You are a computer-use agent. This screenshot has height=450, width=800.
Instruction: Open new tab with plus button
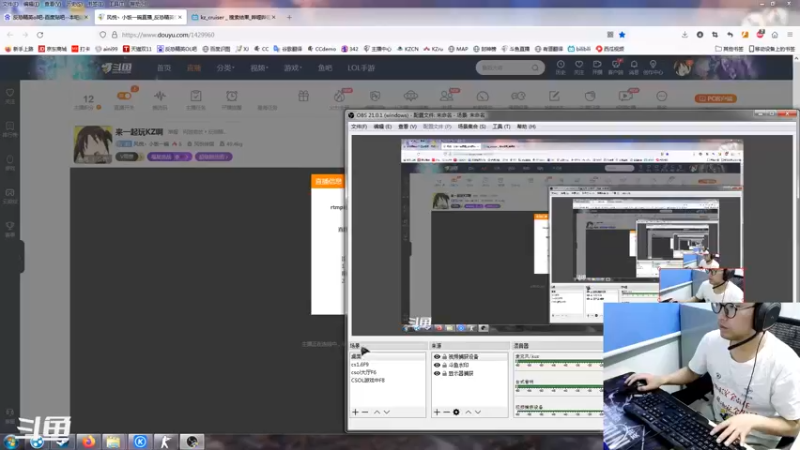point(289,17)
